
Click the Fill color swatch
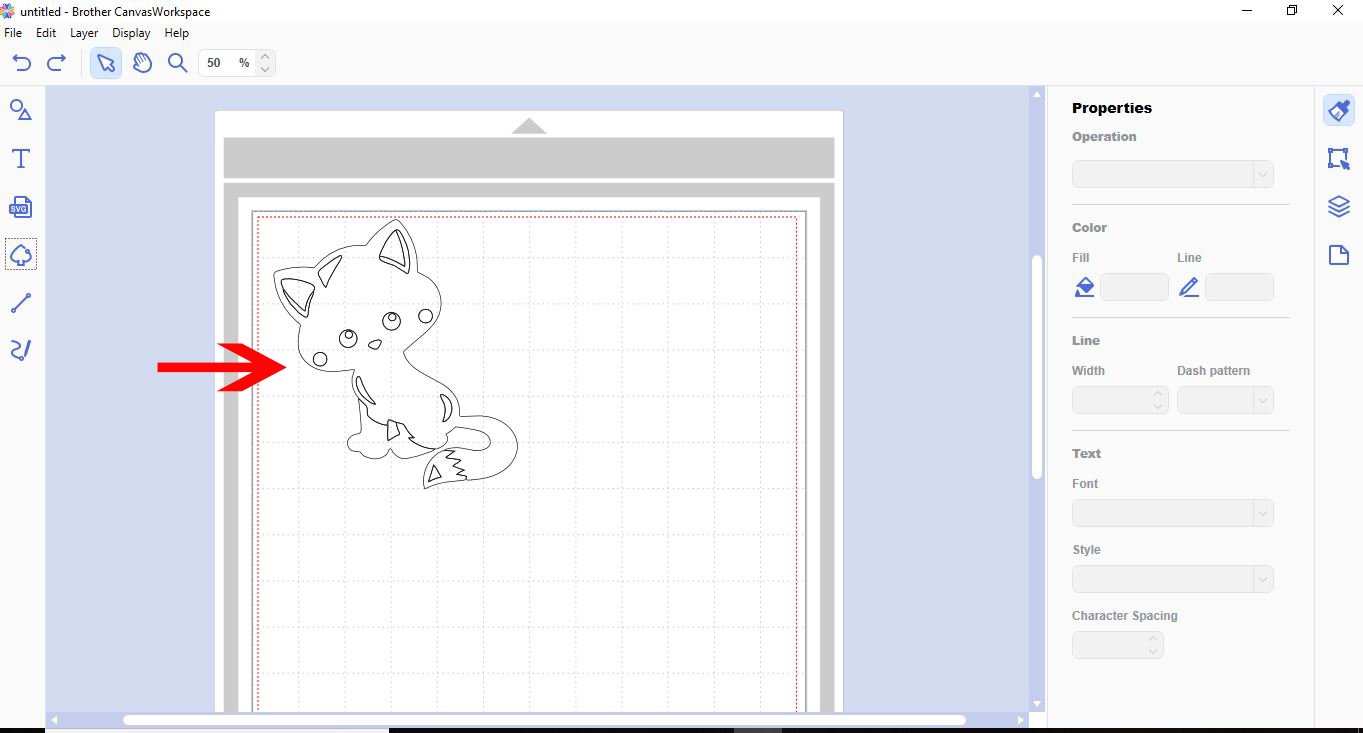[1135, 288]
